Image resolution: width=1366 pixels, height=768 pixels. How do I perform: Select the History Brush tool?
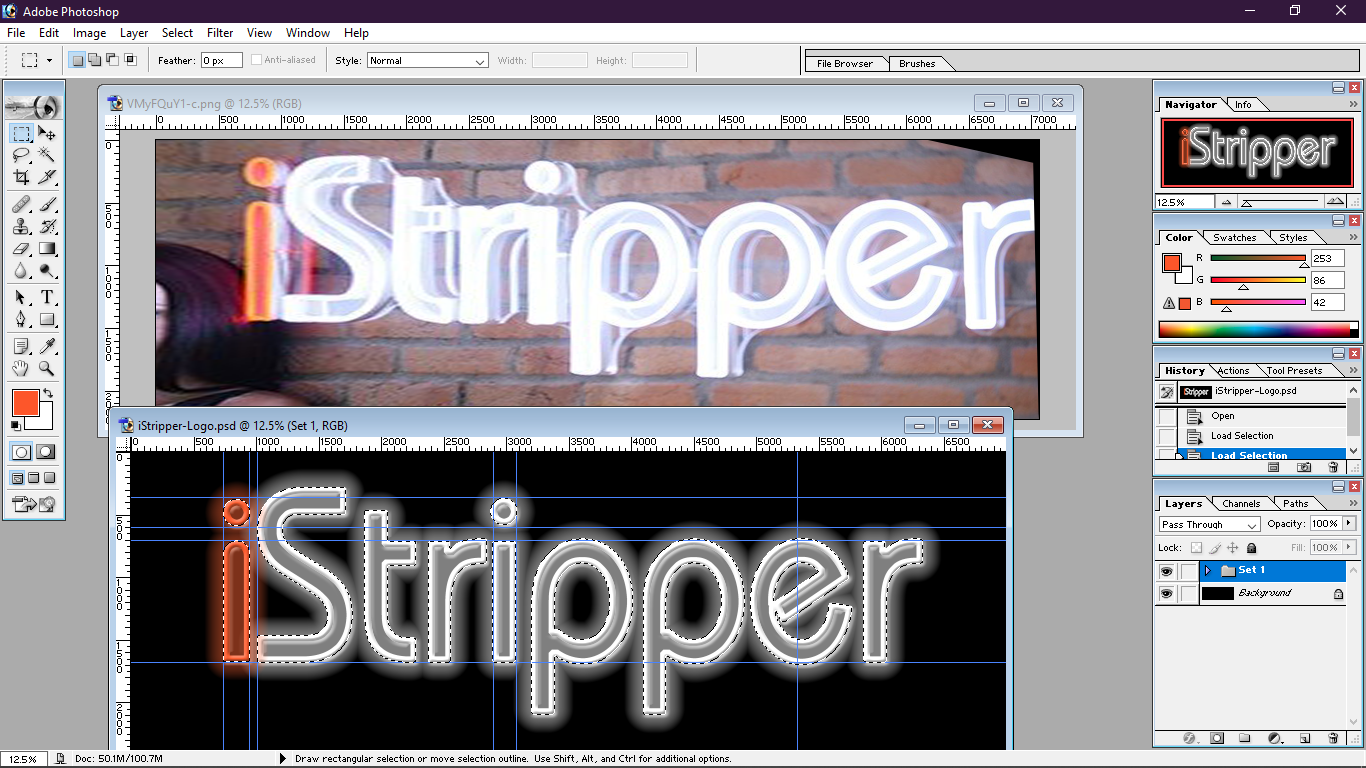(x=47, y=226)
